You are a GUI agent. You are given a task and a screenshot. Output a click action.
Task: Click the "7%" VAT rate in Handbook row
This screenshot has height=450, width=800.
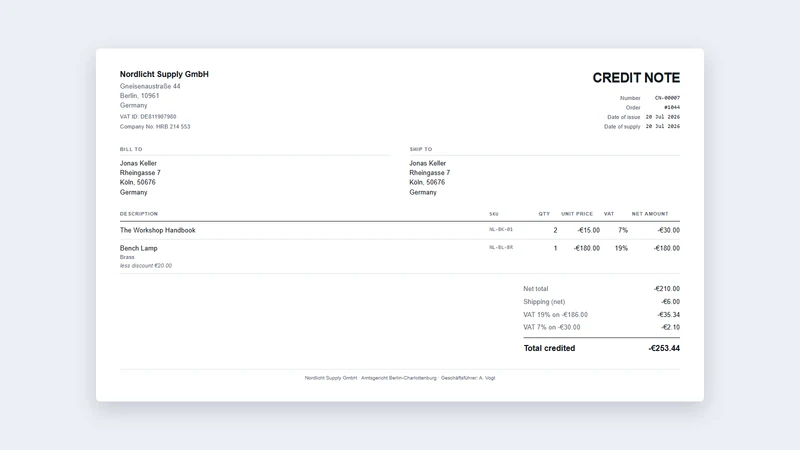tap(623, 230)
